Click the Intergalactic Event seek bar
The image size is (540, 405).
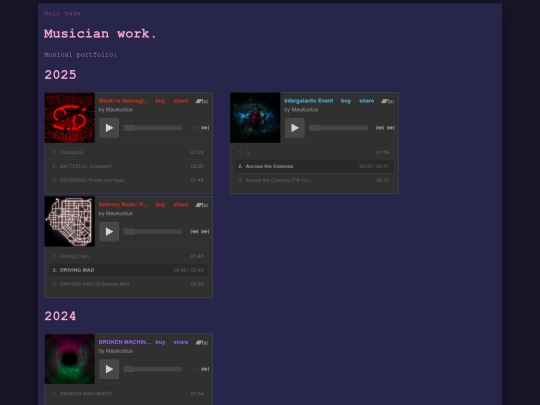339,128
